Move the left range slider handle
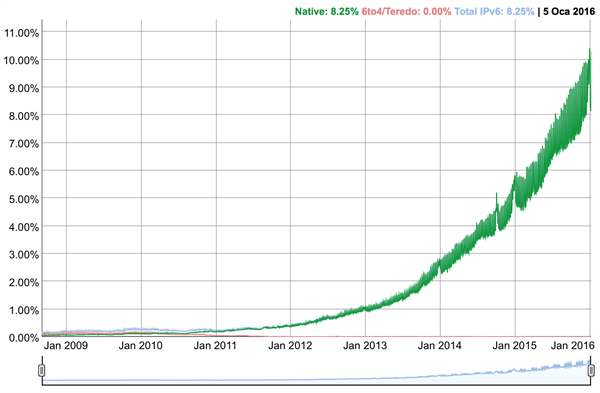600x393 pixels. coord(42,370)
